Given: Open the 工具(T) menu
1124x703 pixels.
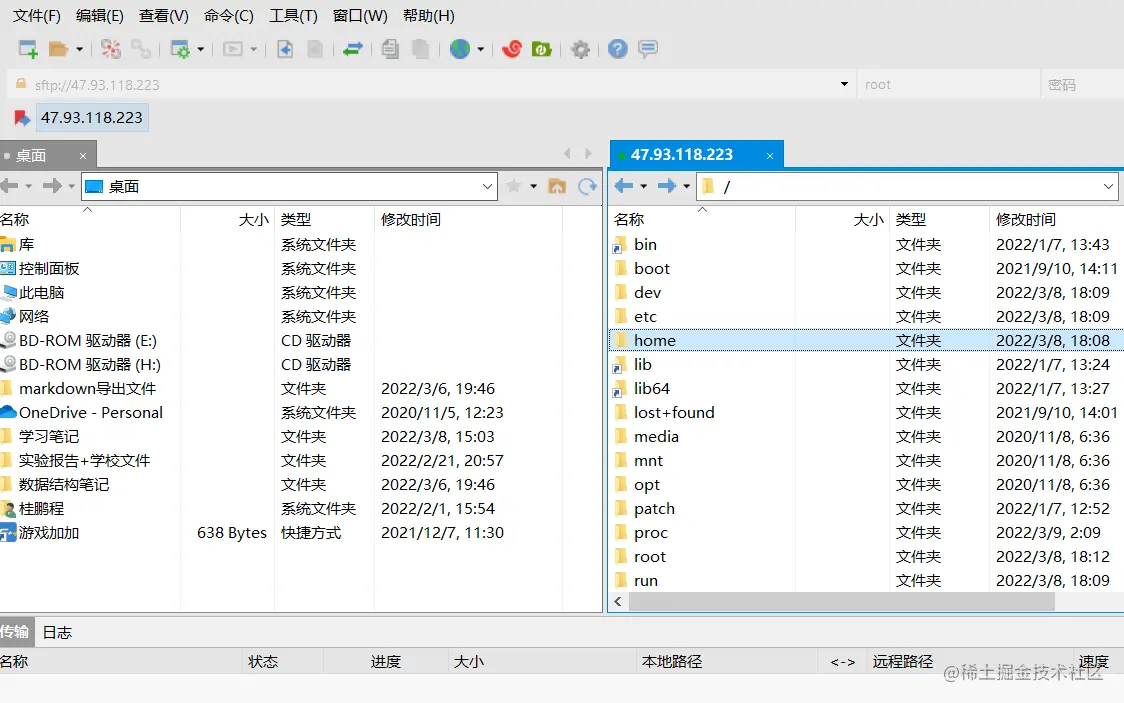Looking at the screenshot, I should (x=293, y=16).
